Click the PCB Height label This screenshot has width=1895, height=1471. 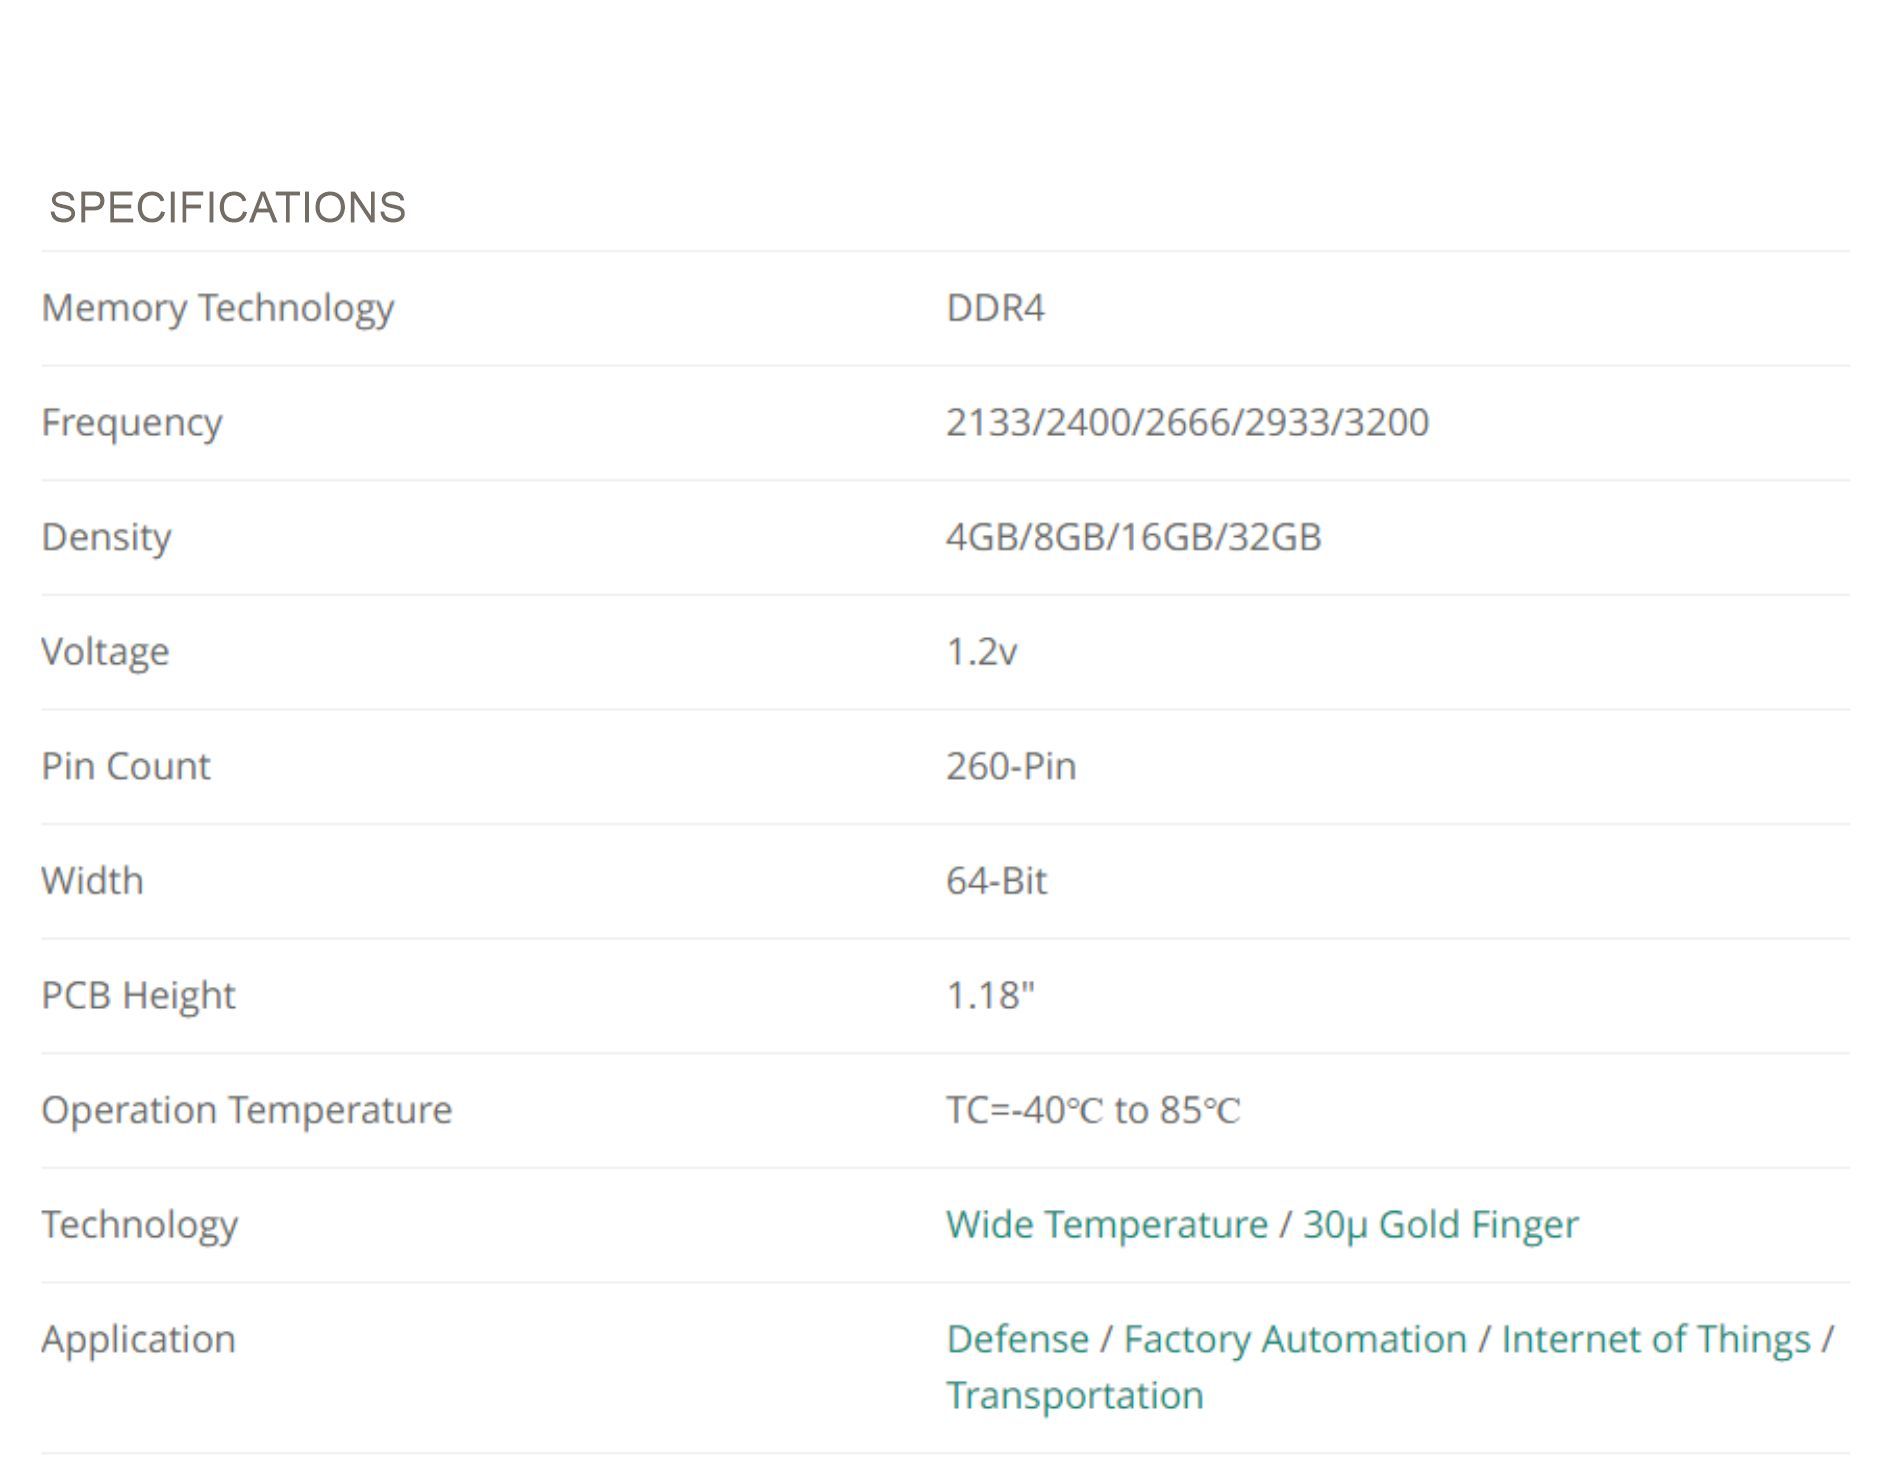coord(138,997)
